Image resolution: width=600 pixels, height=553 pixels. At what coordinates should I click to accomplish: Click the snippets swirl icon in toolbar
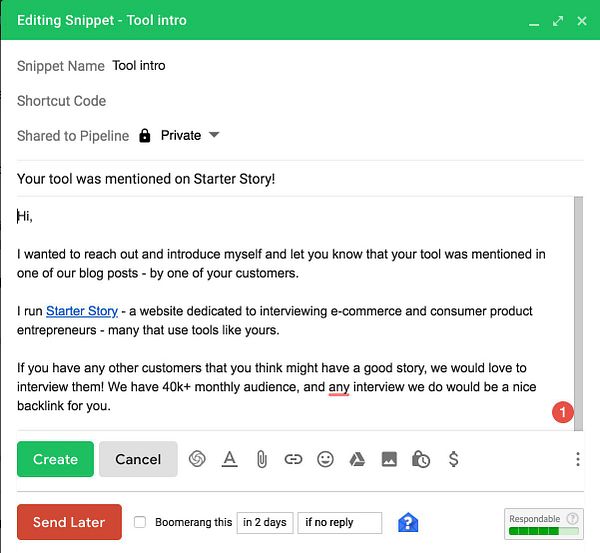198,459
